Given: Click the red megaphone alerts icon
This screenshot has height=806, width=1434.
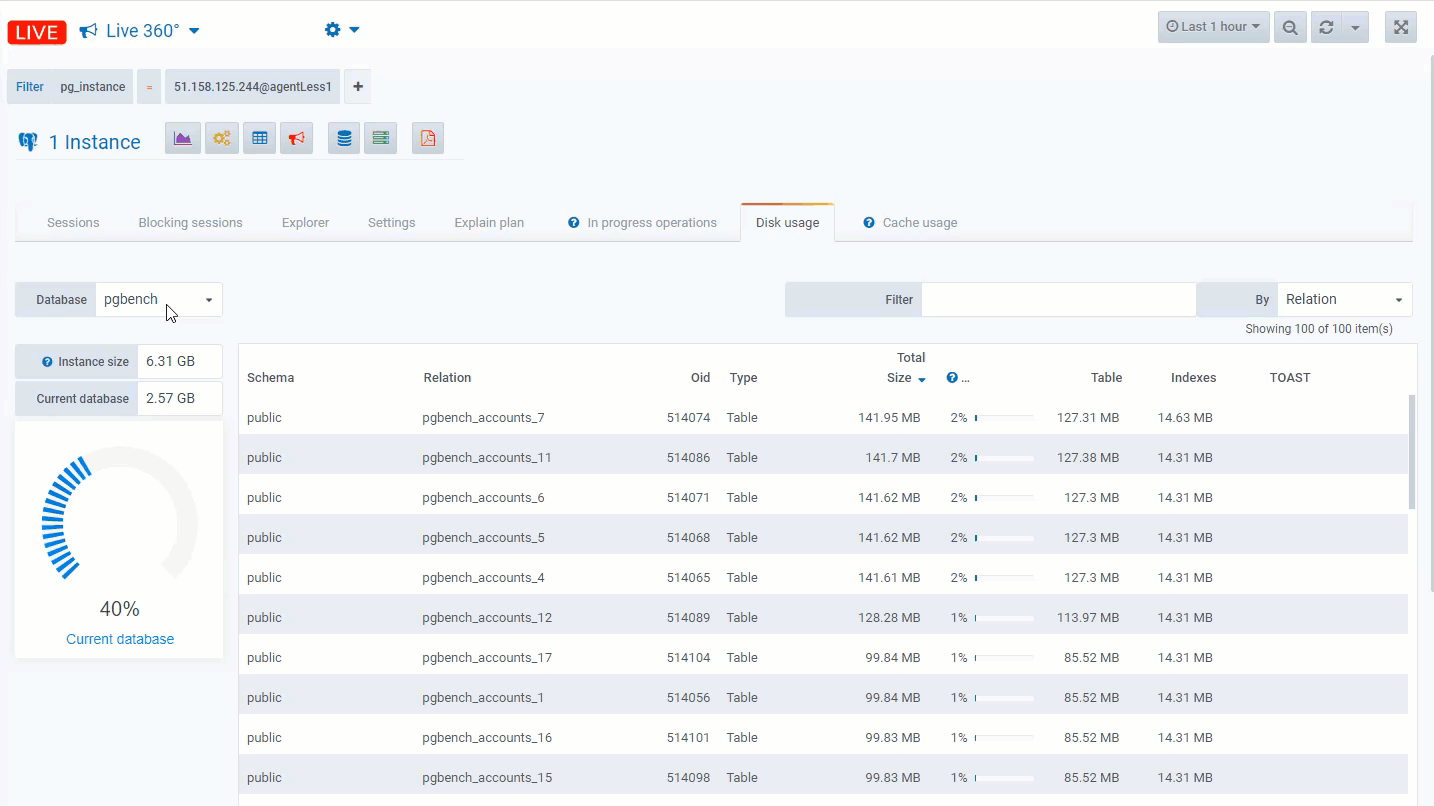Looking at the screenshot, I should [x=296, y=138].
